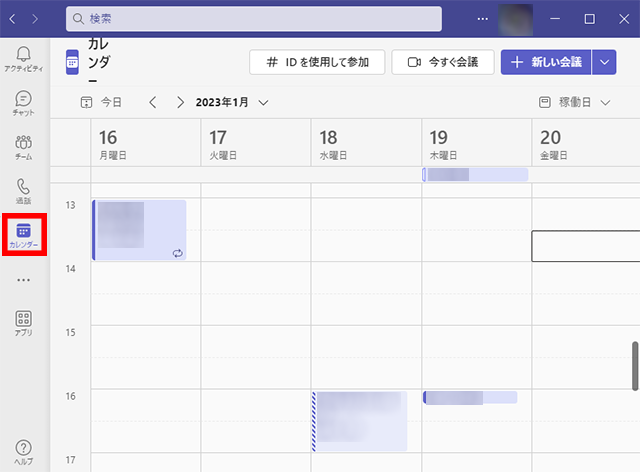Click the profile avatar in title bar
The image size is (640, 472).
coord(516,19)
